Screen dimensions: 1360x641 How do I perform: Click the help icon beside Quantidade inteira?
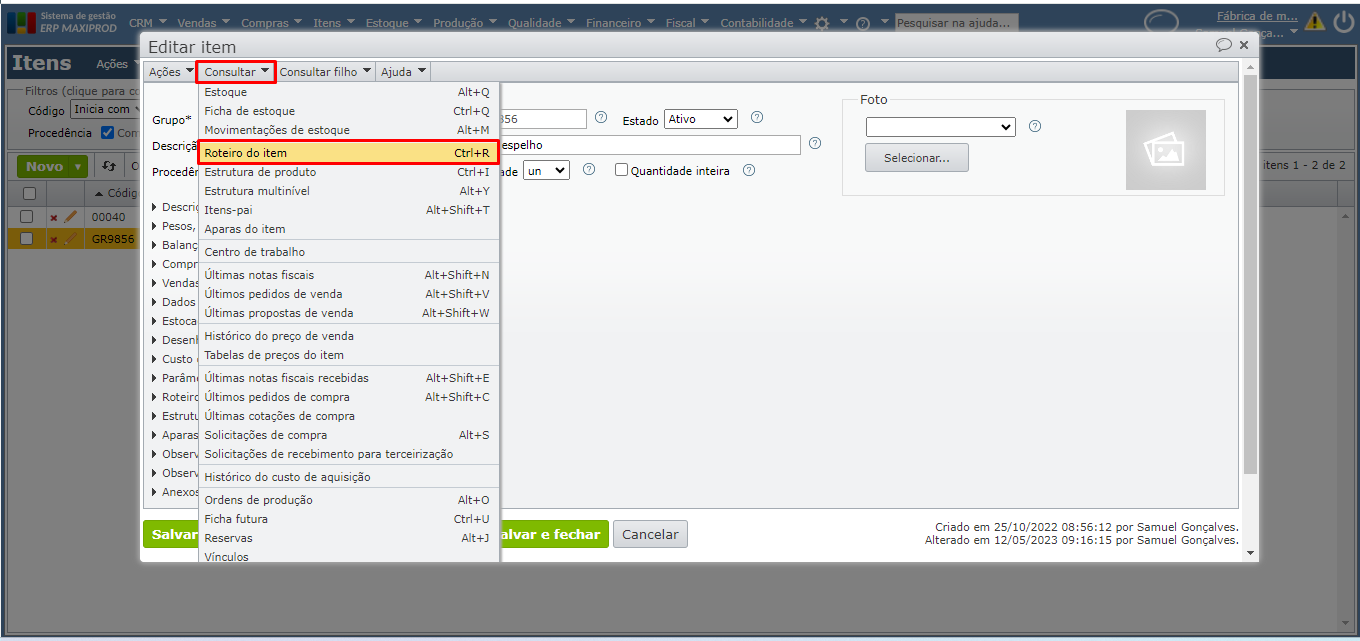tap(749, 170)
